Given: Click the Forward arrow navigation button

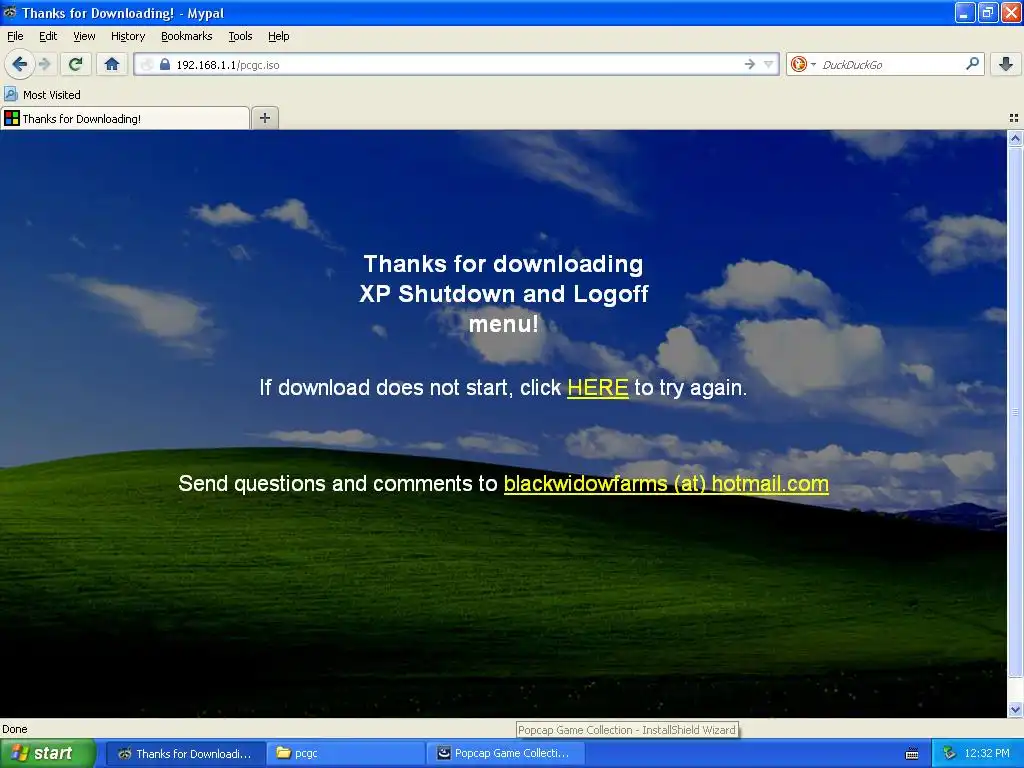Looking at the screenshot, I should (44, 64).
